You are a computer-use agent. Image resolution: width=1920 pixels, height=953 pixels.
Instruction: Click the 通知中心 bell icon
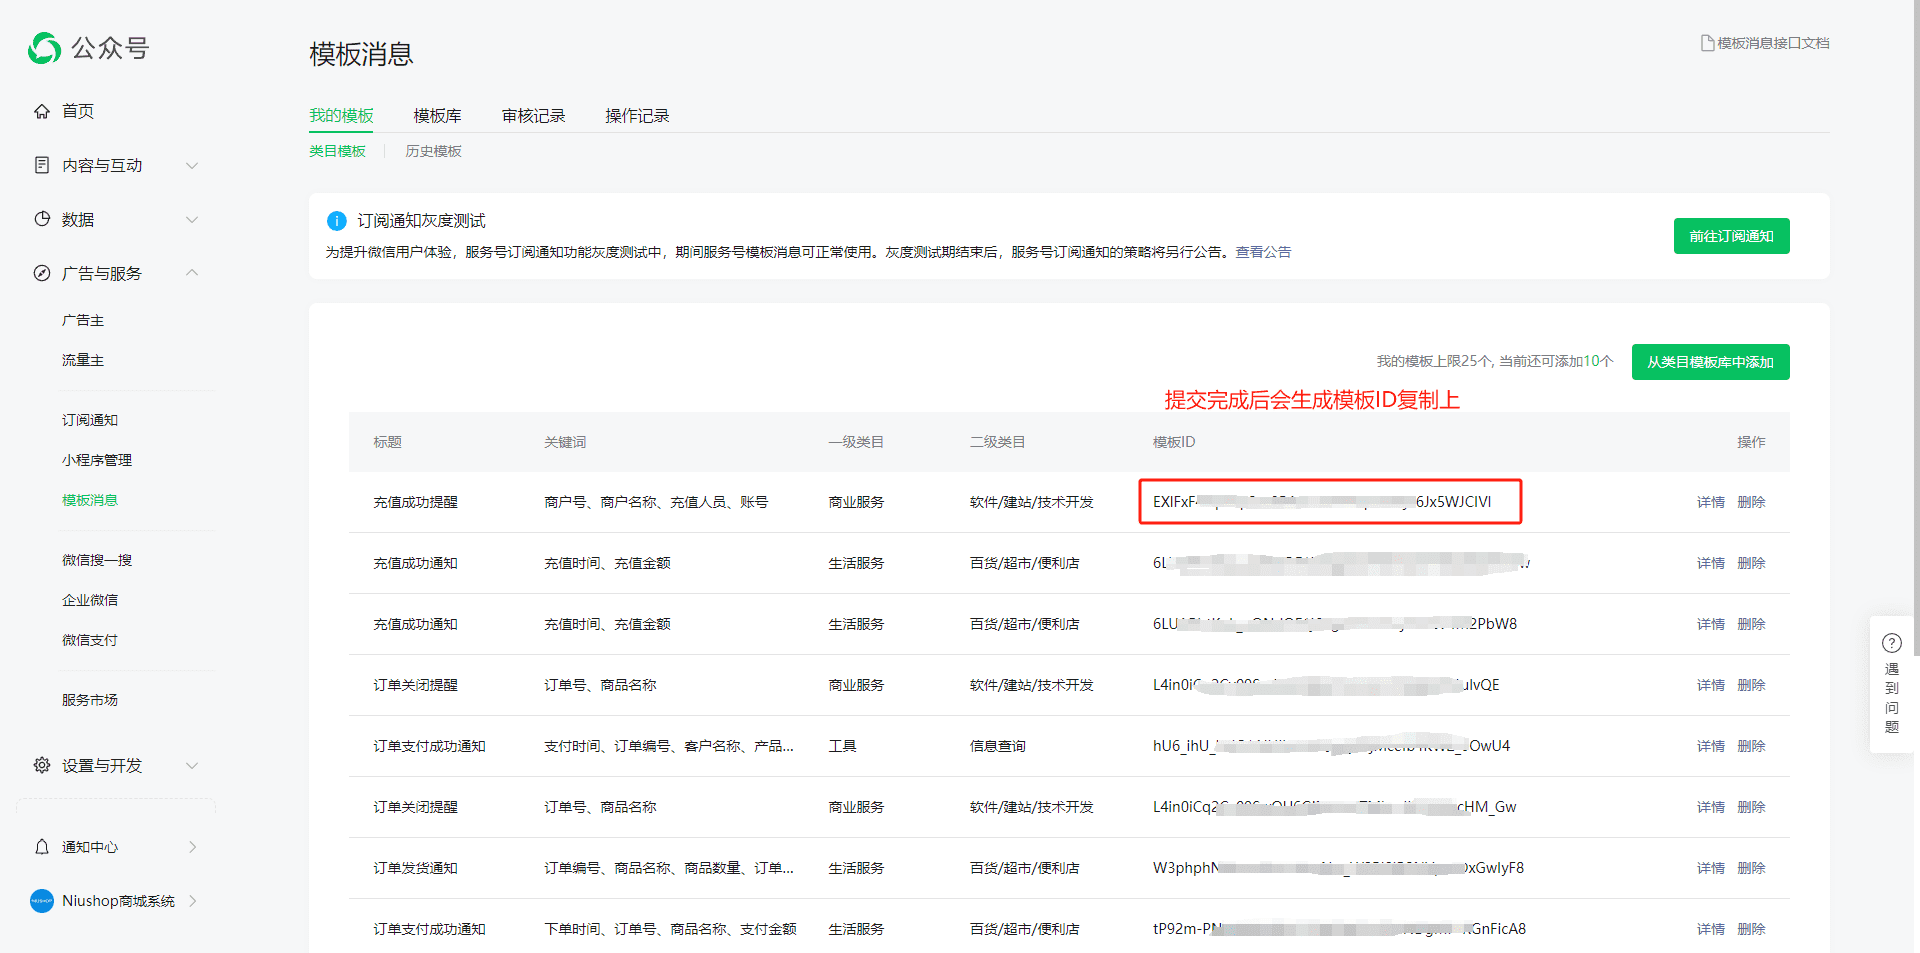coord(42,847)
